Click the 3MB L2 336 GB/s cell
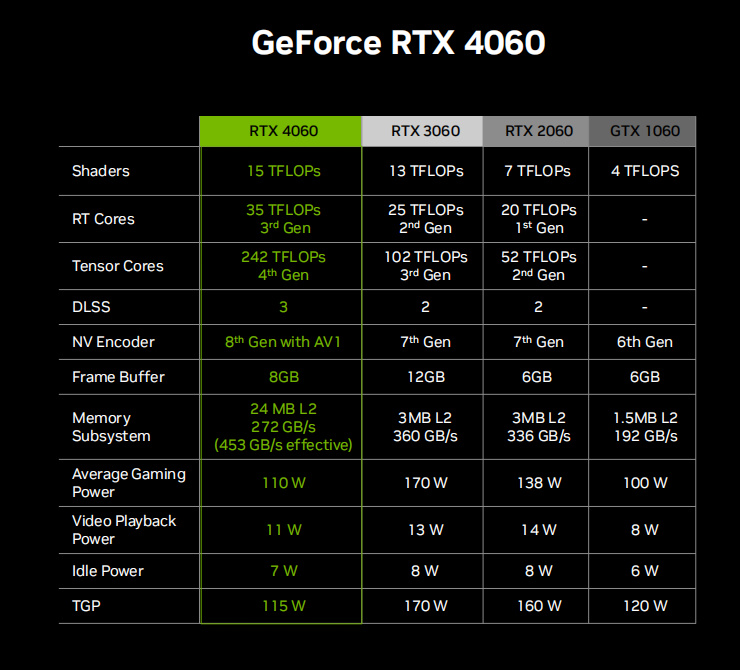740x670 pixels. click(x=538, y=427)
